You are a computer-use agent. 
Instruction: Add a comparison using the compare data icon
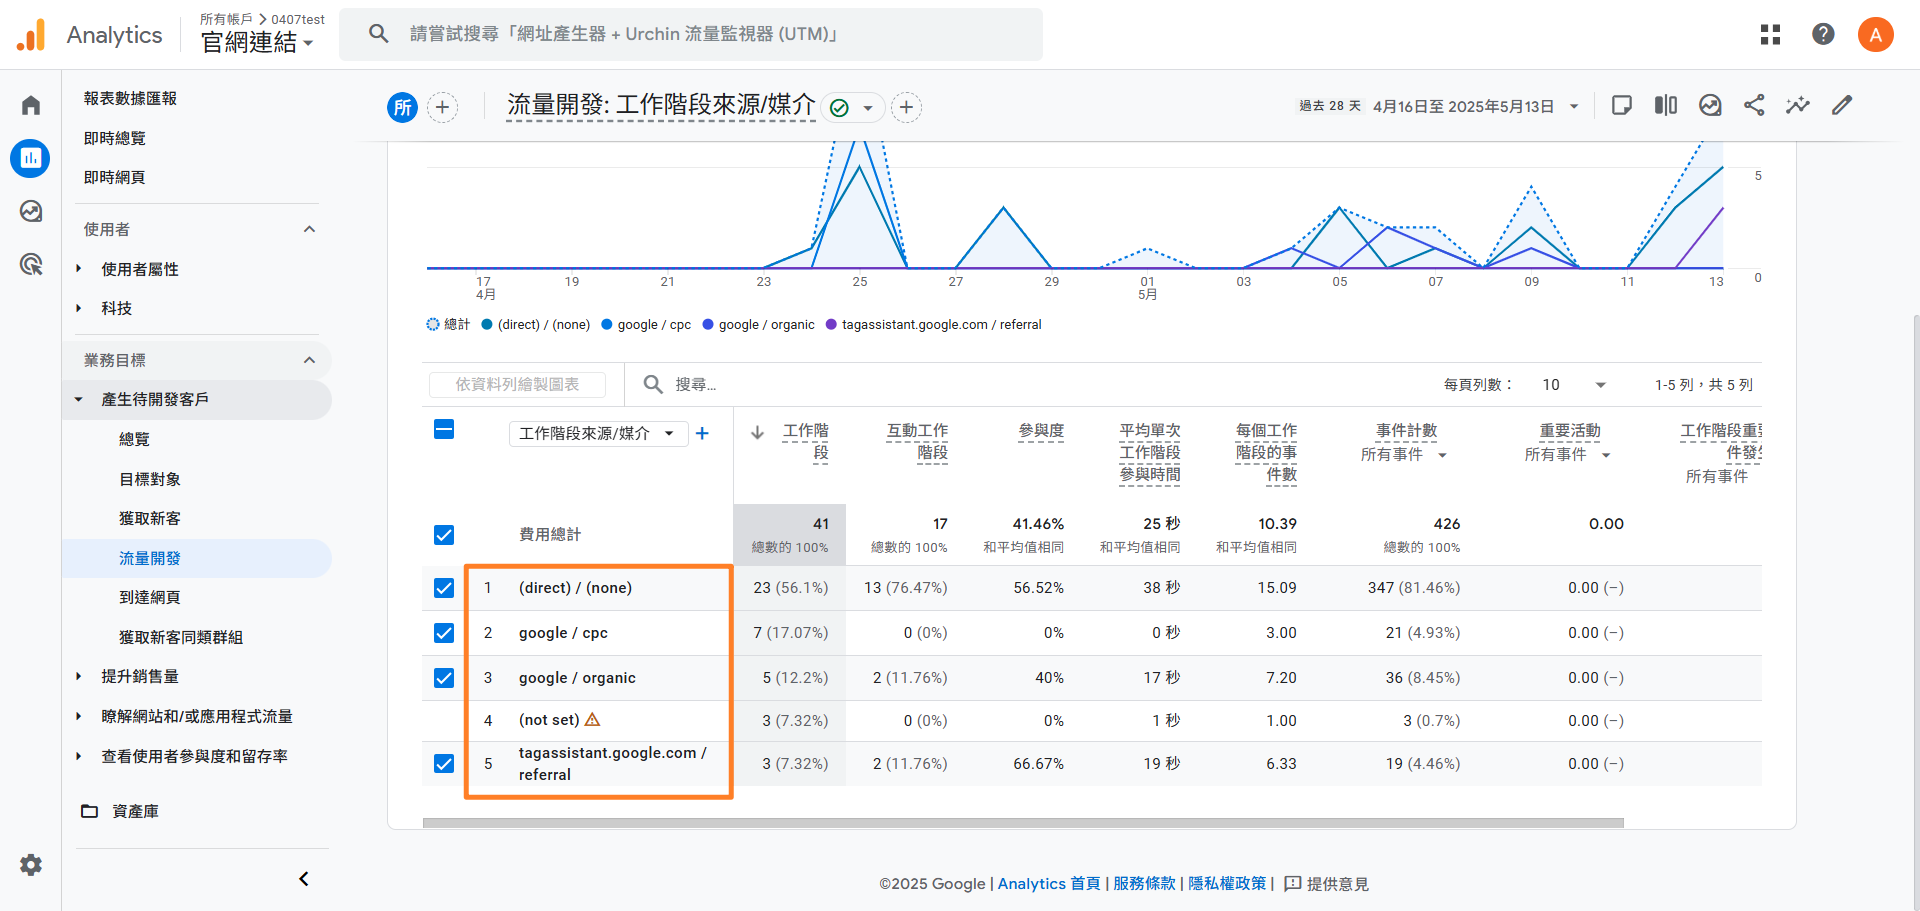point(1665,105)
